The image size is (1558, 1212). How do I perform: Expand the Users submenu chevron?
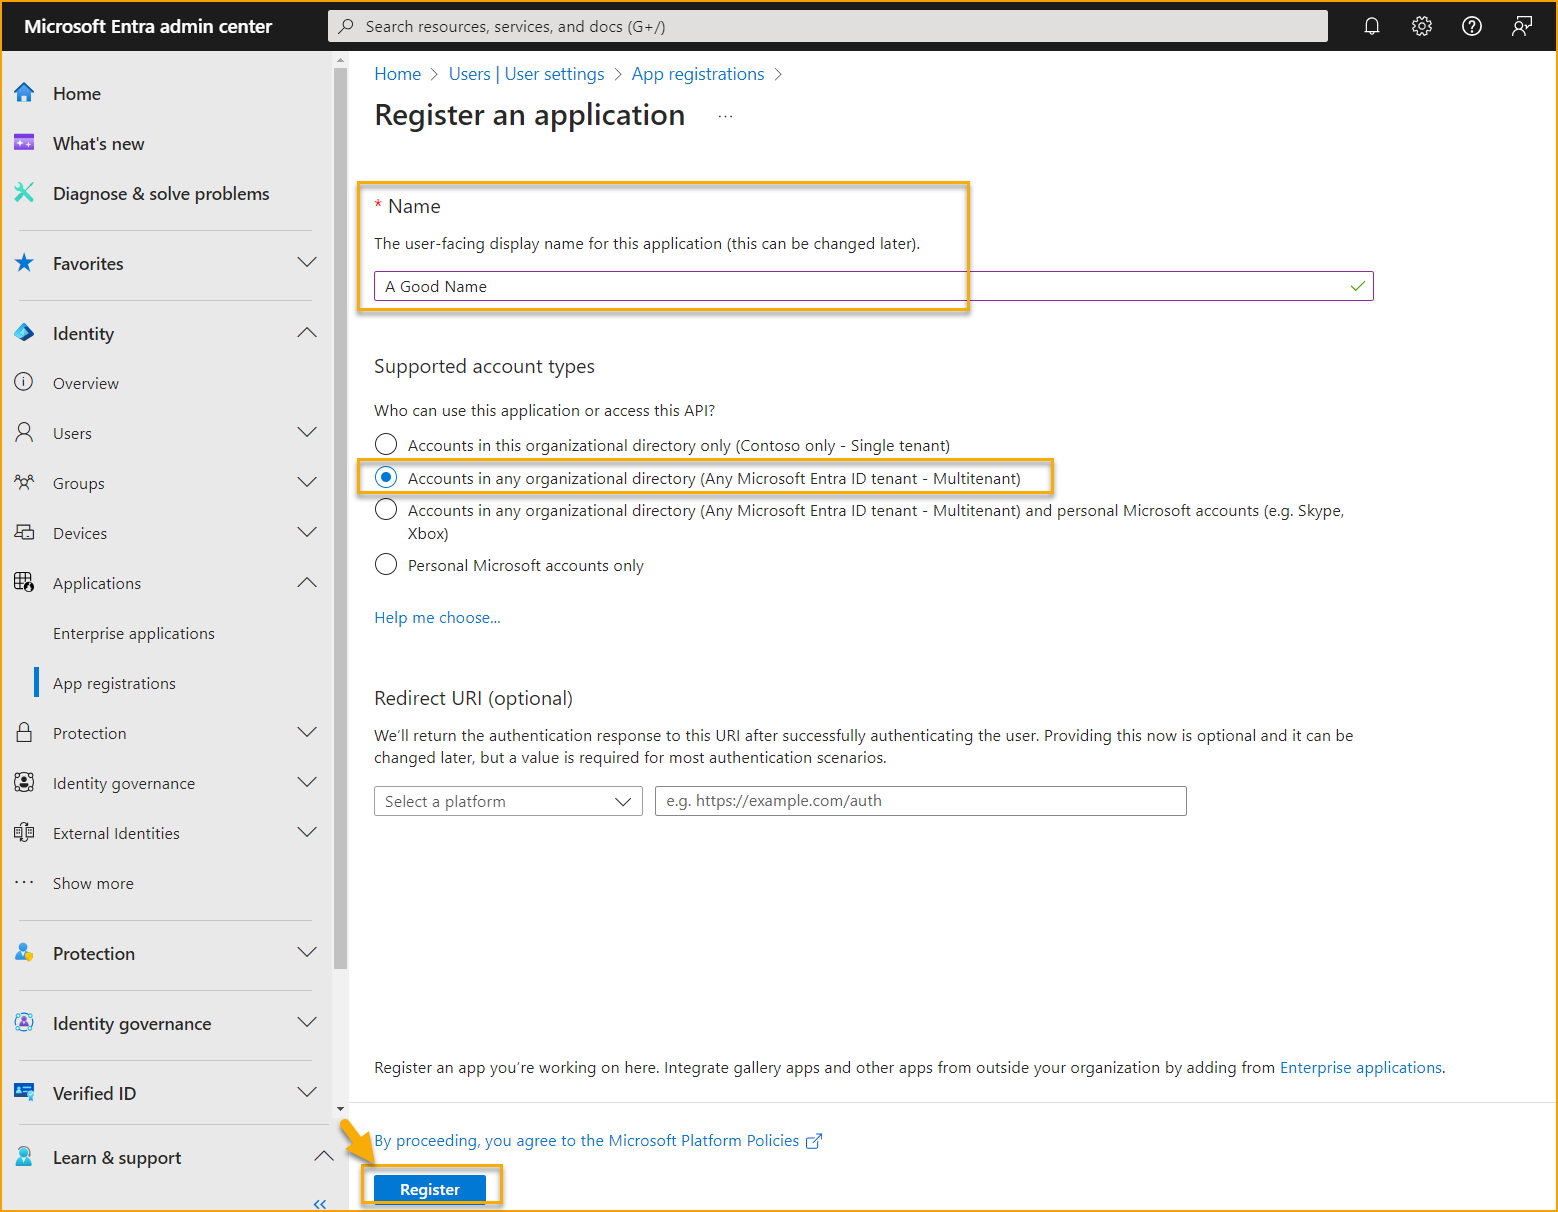click(x=307, y=432)
